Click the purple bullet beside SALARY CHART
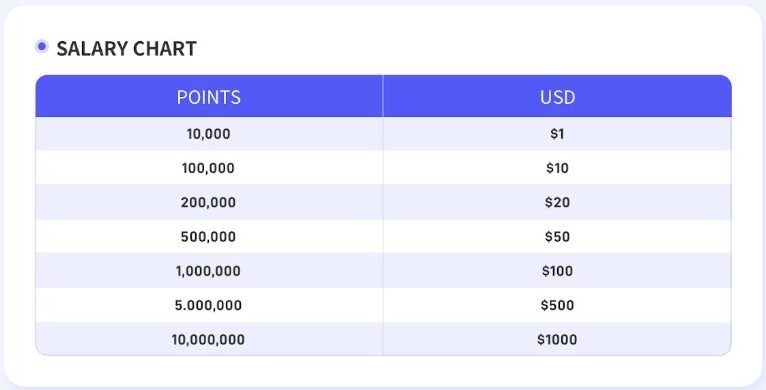This screenshot has height=390, width=766. [42, 46]
